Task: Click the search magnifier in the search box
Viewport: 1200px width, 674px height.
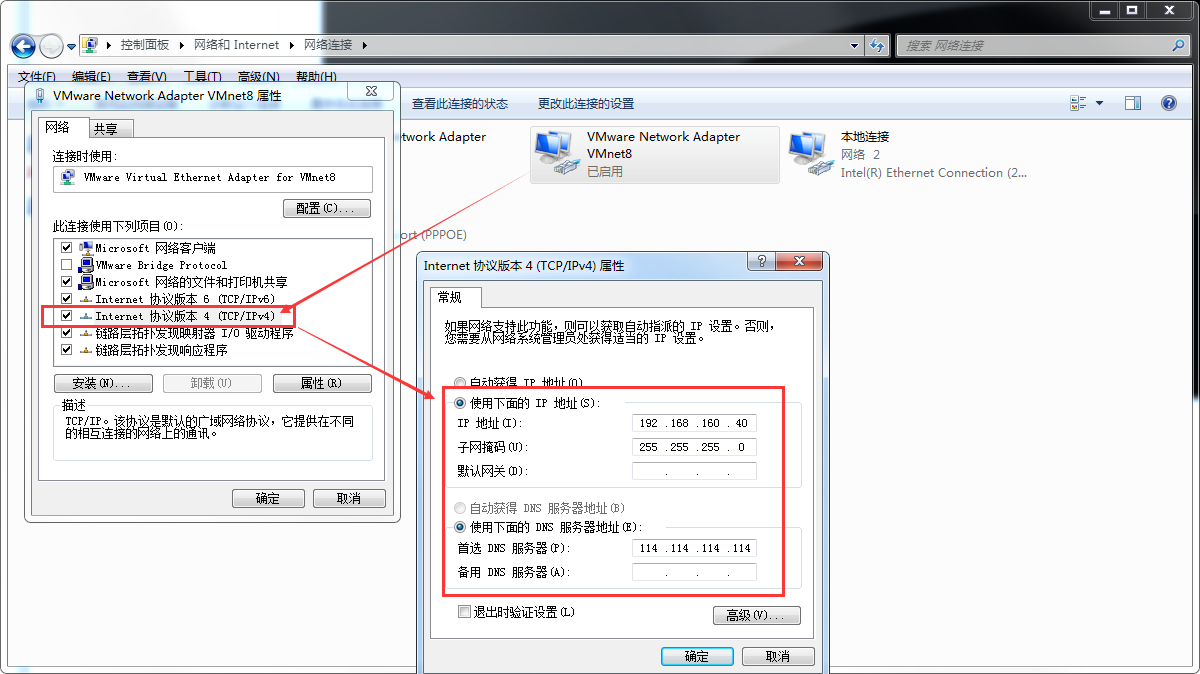Action: [x=1178, y=46]
